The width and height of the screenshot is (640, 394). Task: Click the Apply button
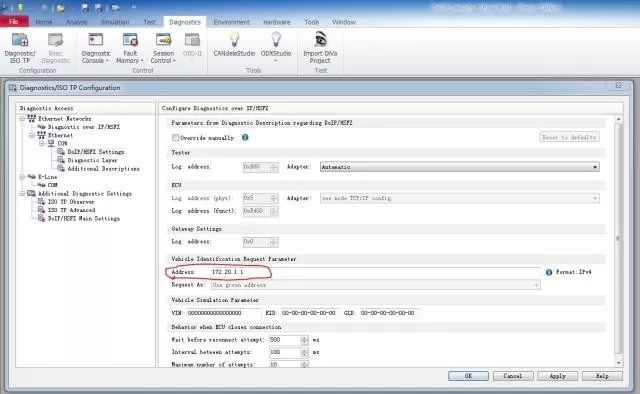558,376
